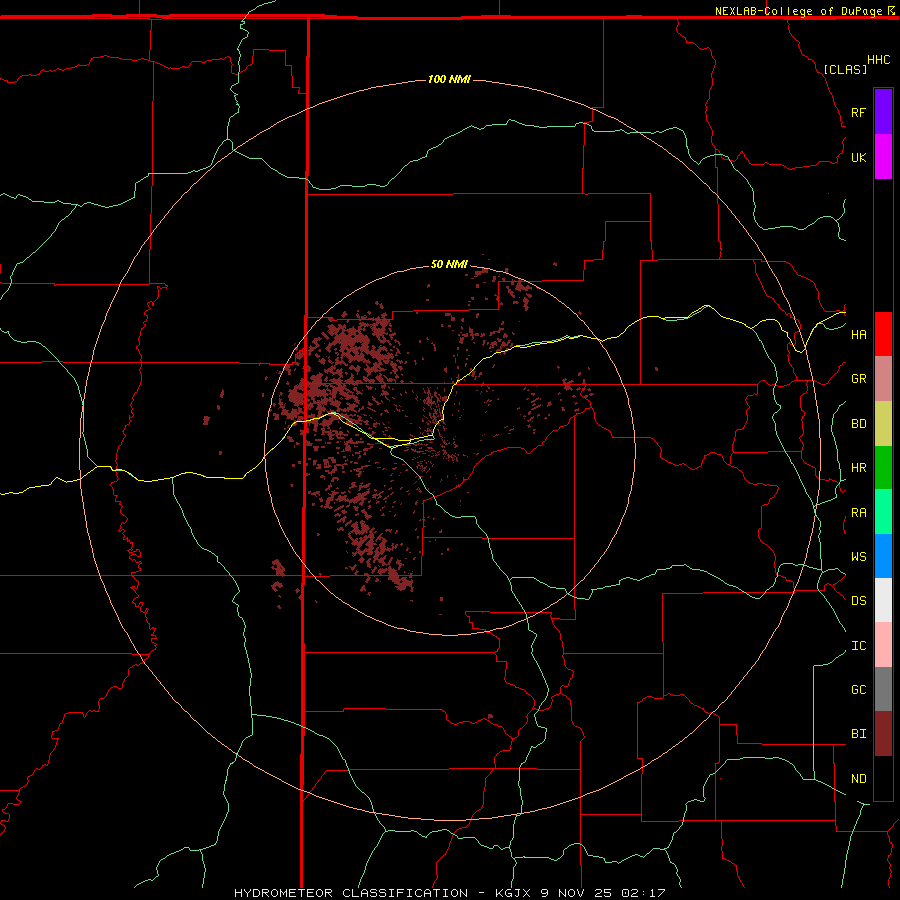900x900 pixels.
Task: Click the BI legend label
Action: tap(858, 734)
